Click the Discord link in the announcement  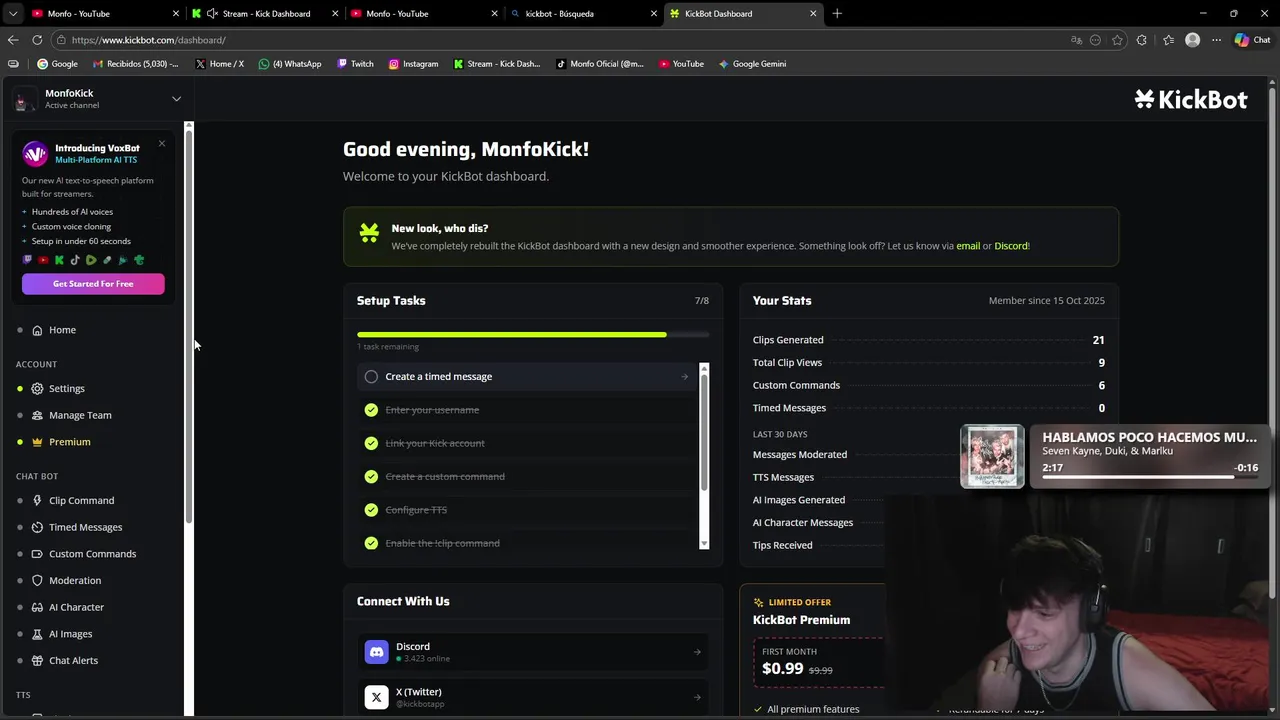click(x=1010, y=246)
